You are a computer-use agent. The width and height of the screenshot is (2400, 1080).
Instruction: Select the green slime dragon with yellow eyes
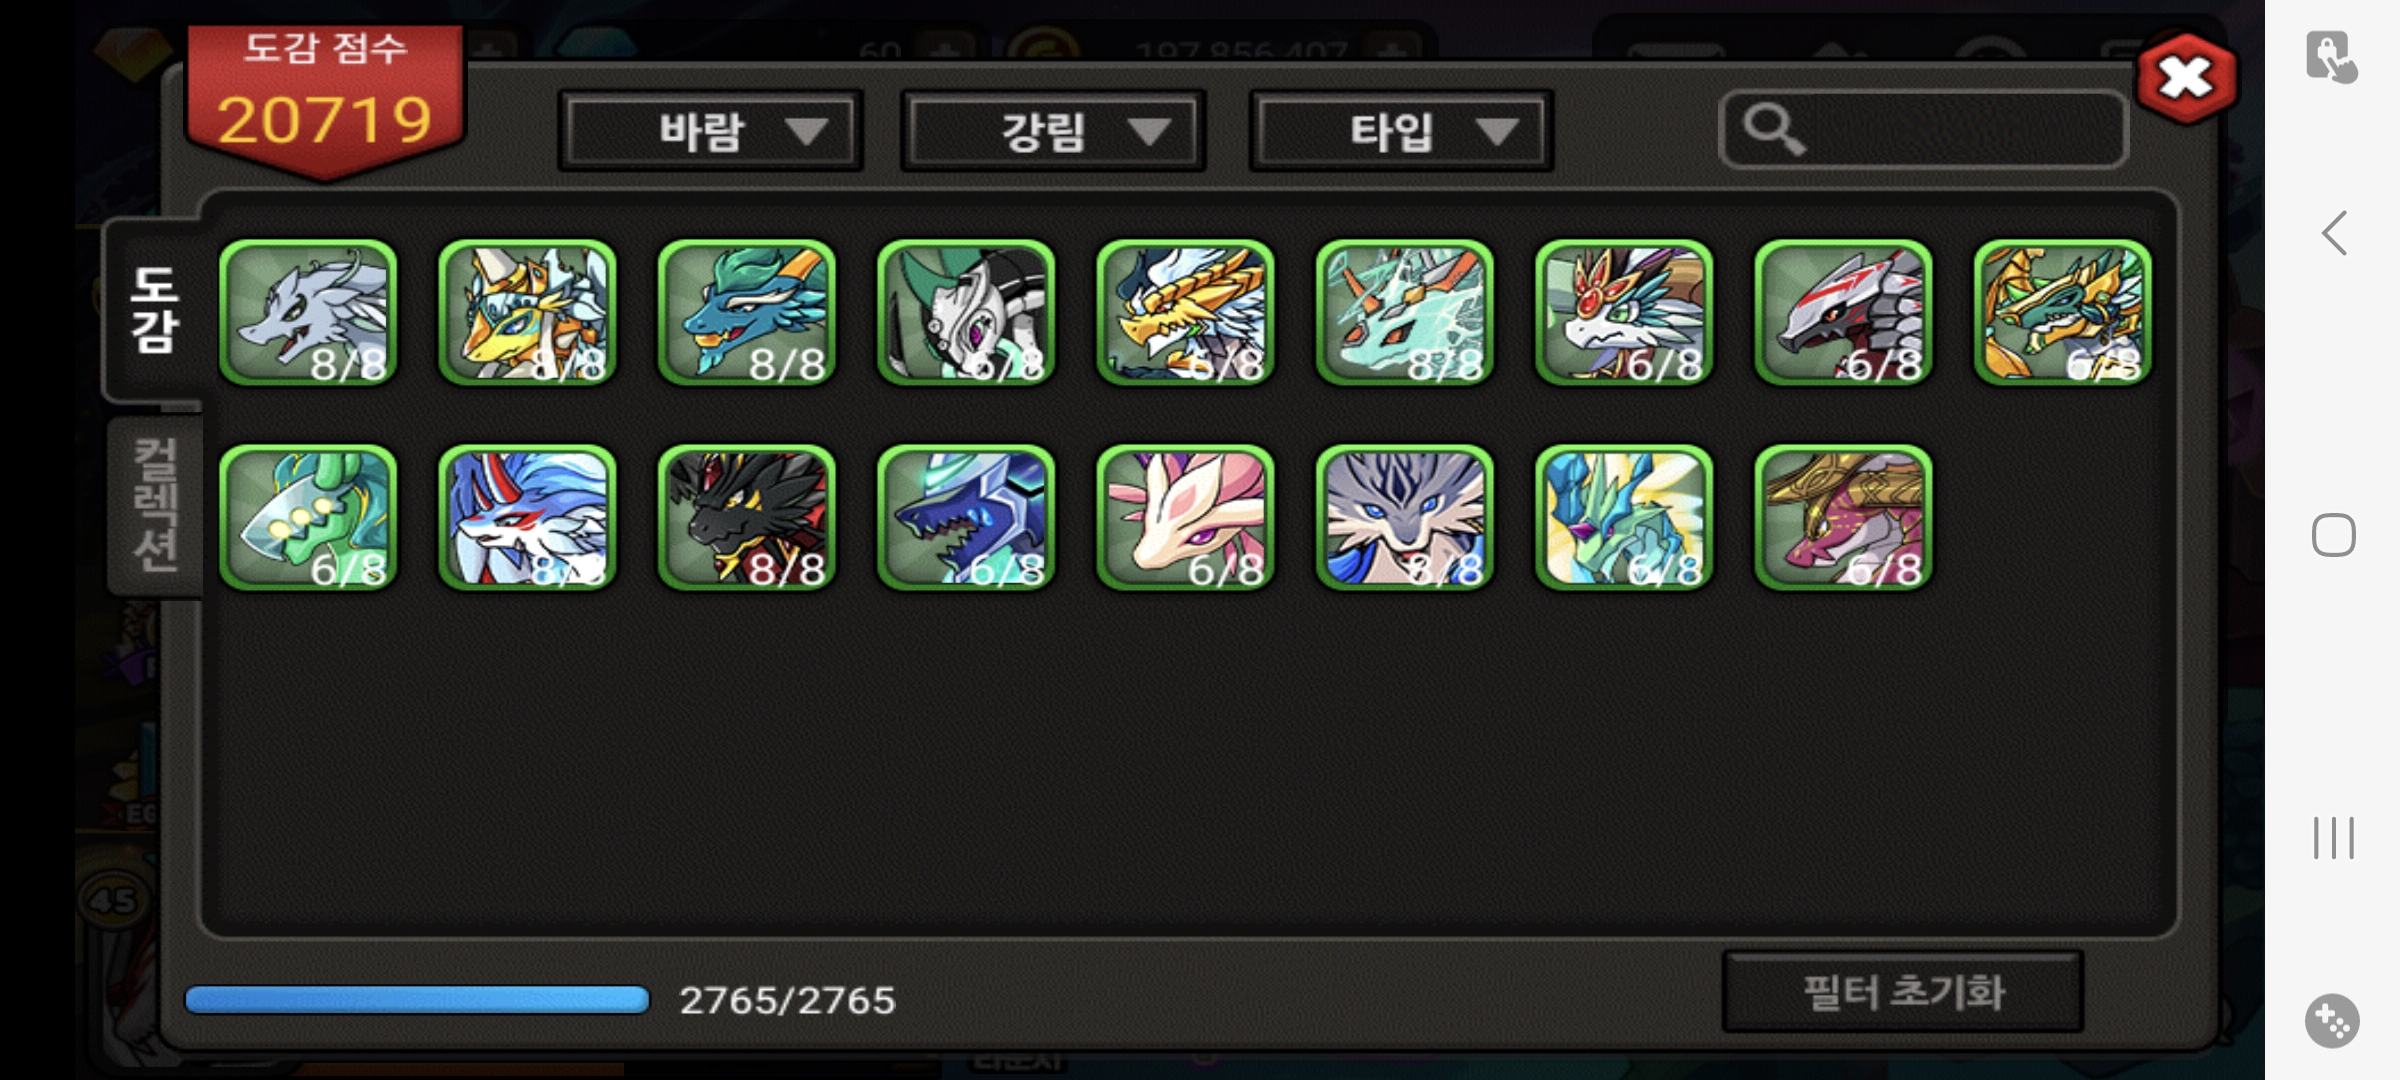[x=308, y=518]
